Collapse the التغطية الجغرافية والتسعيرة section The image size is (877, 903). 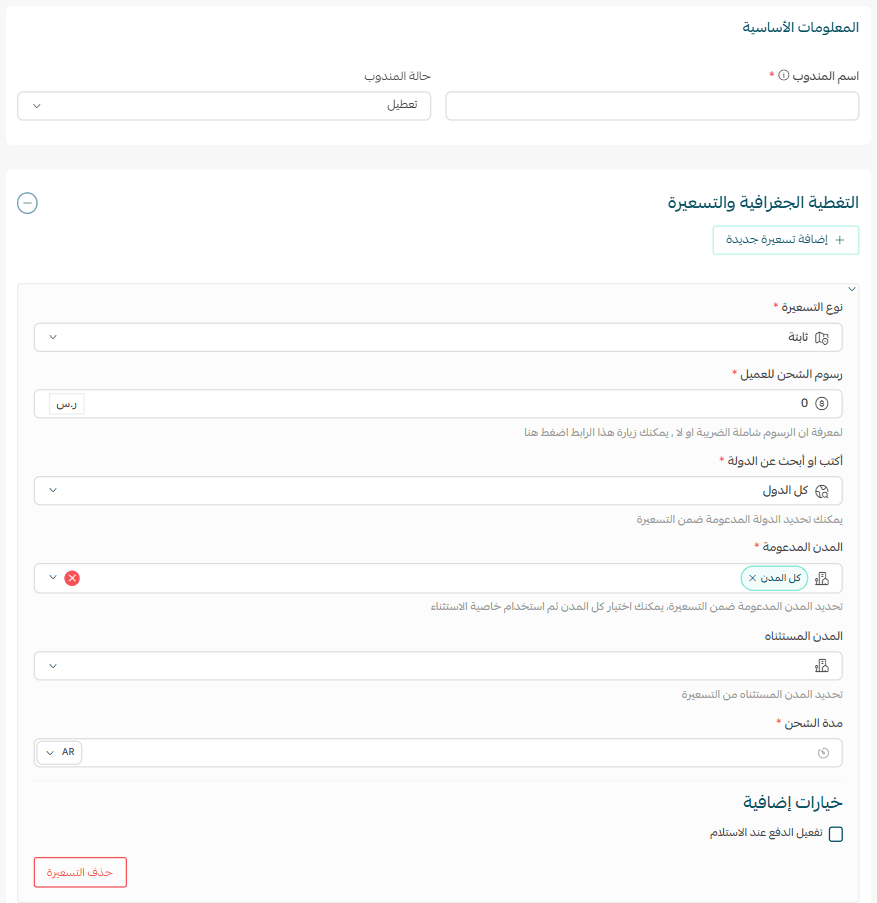pyautogui.click(x=28, y=203)
